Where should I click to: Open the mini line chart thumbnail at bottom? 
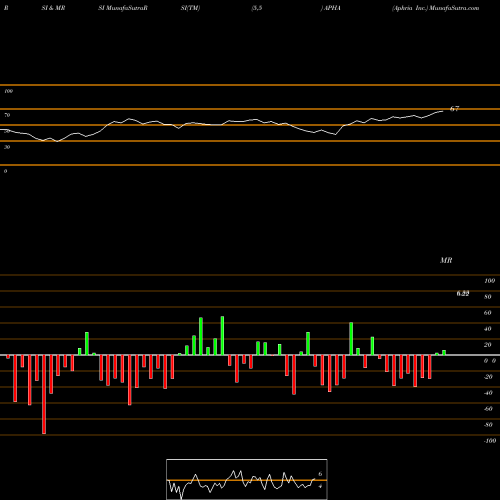[x=247, y=479]
